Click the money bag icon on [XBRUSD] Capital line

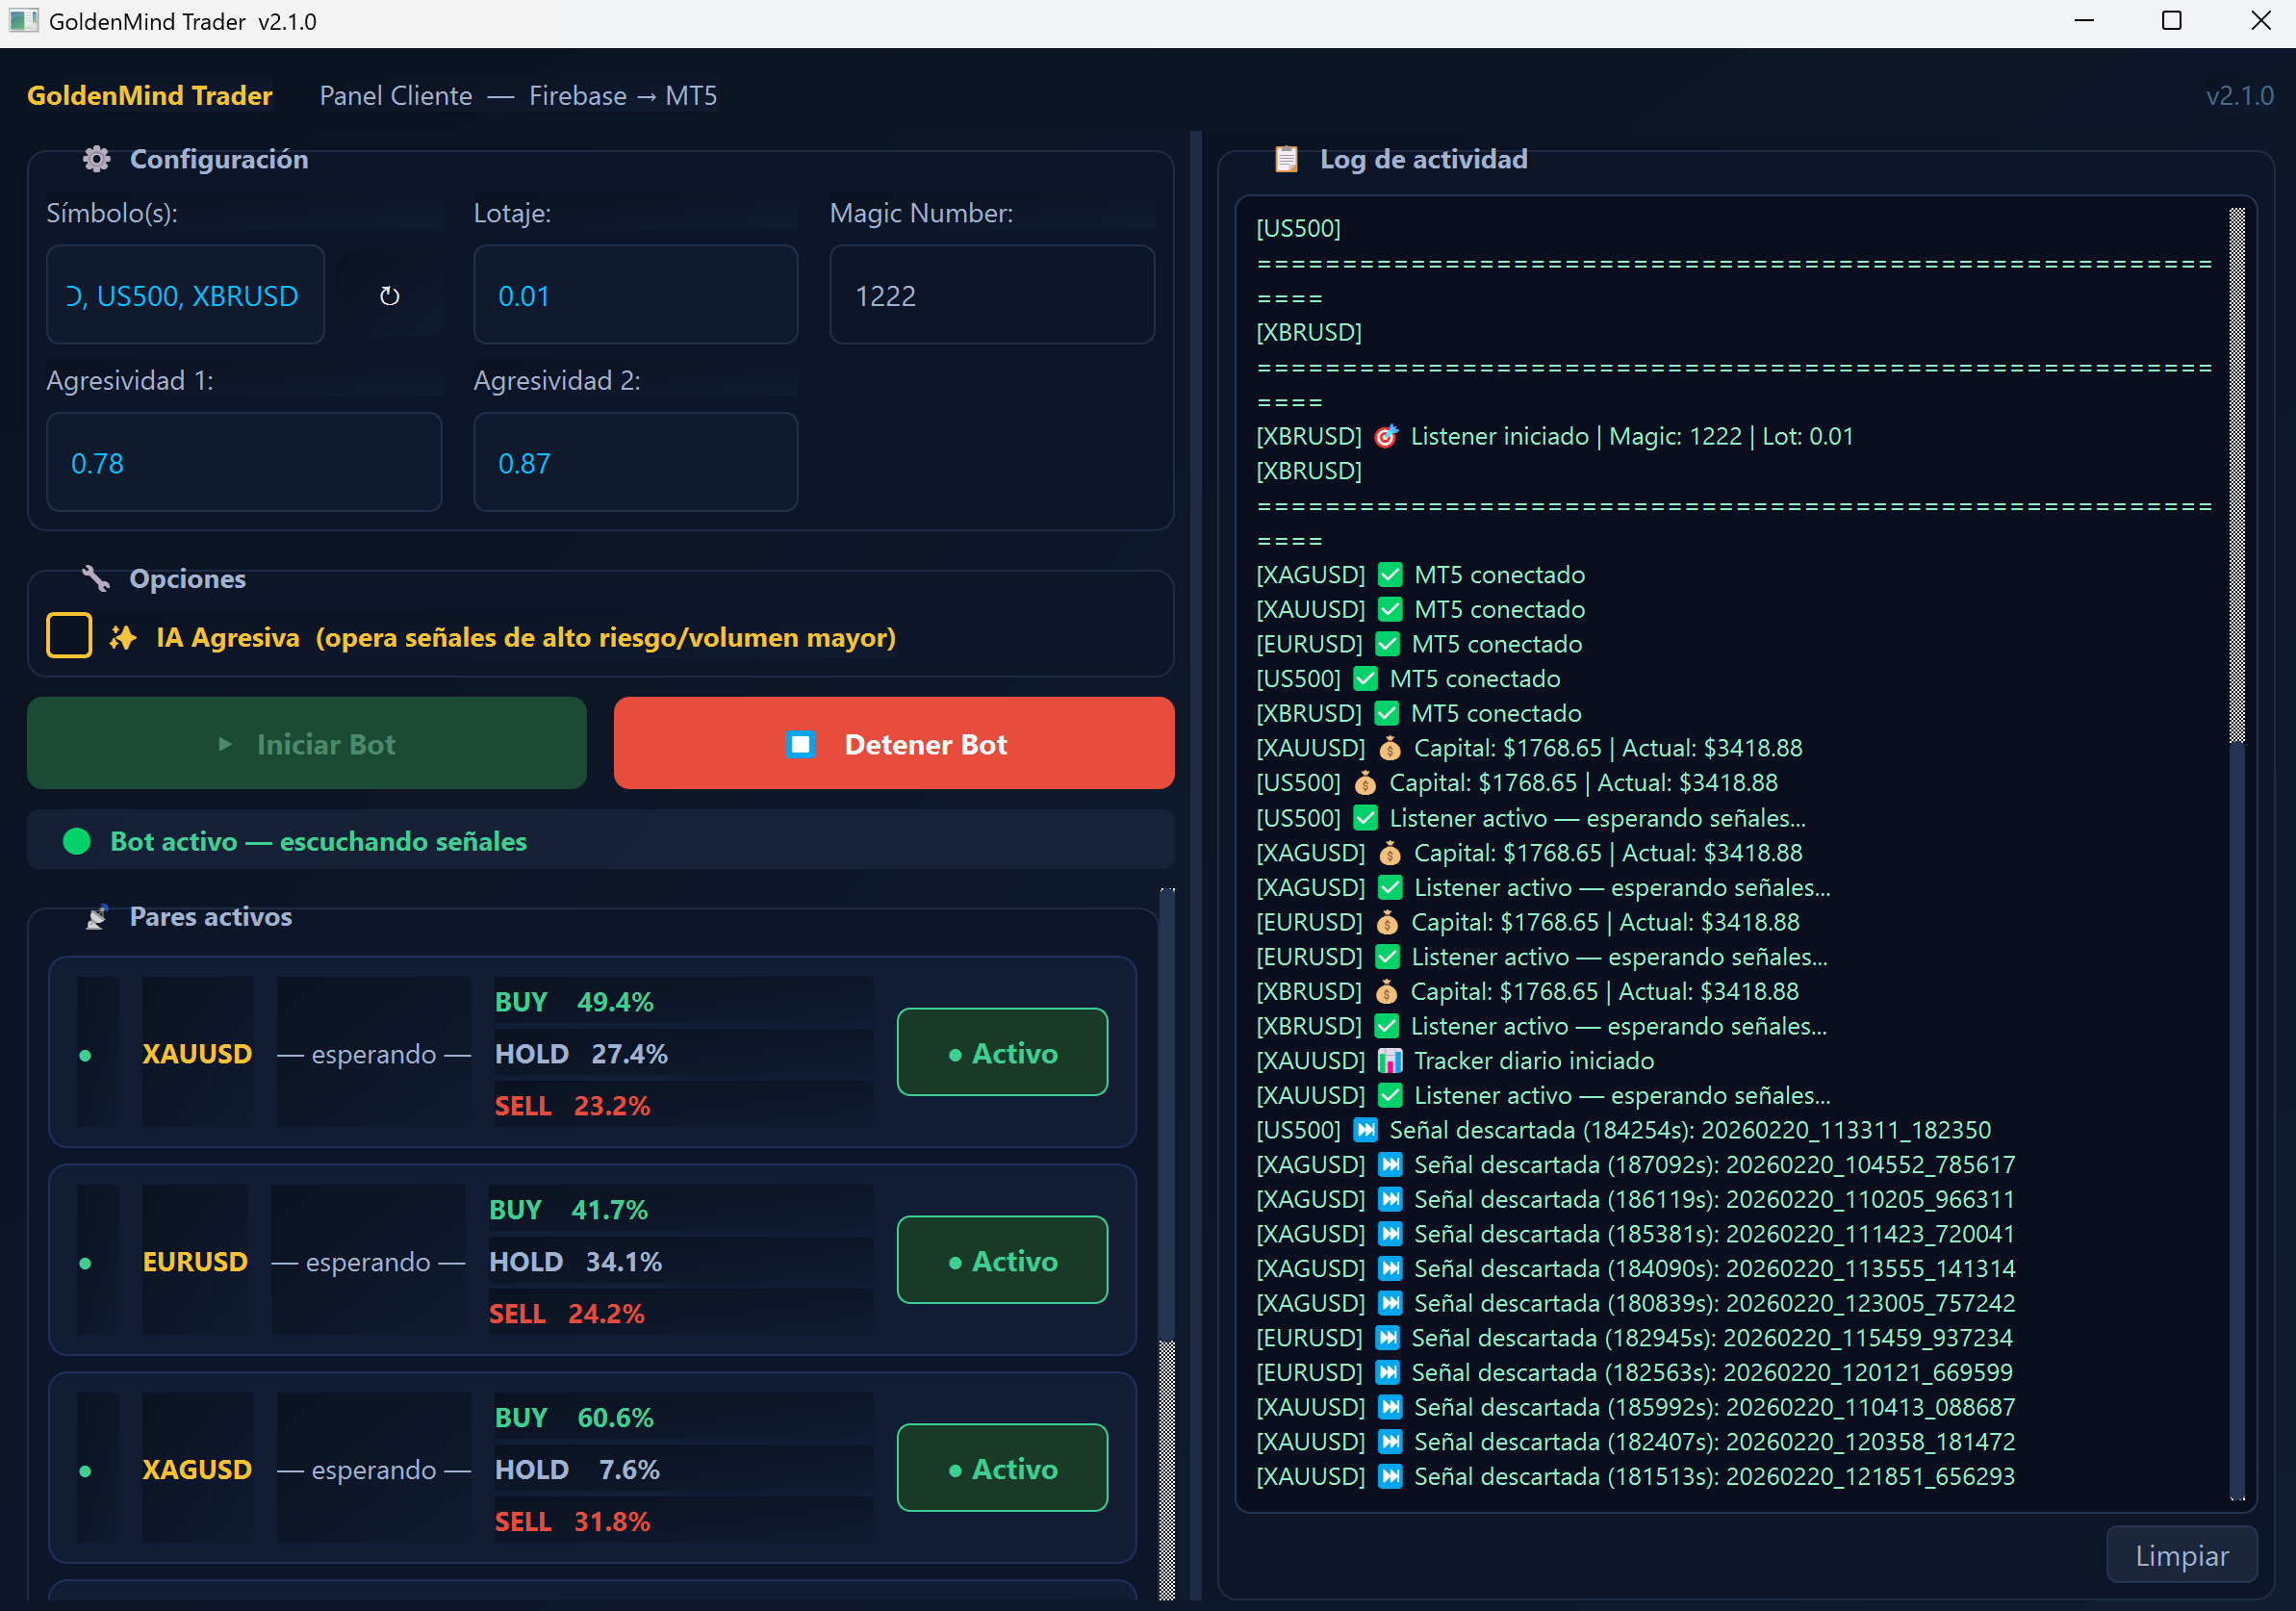pos(1386,992)
